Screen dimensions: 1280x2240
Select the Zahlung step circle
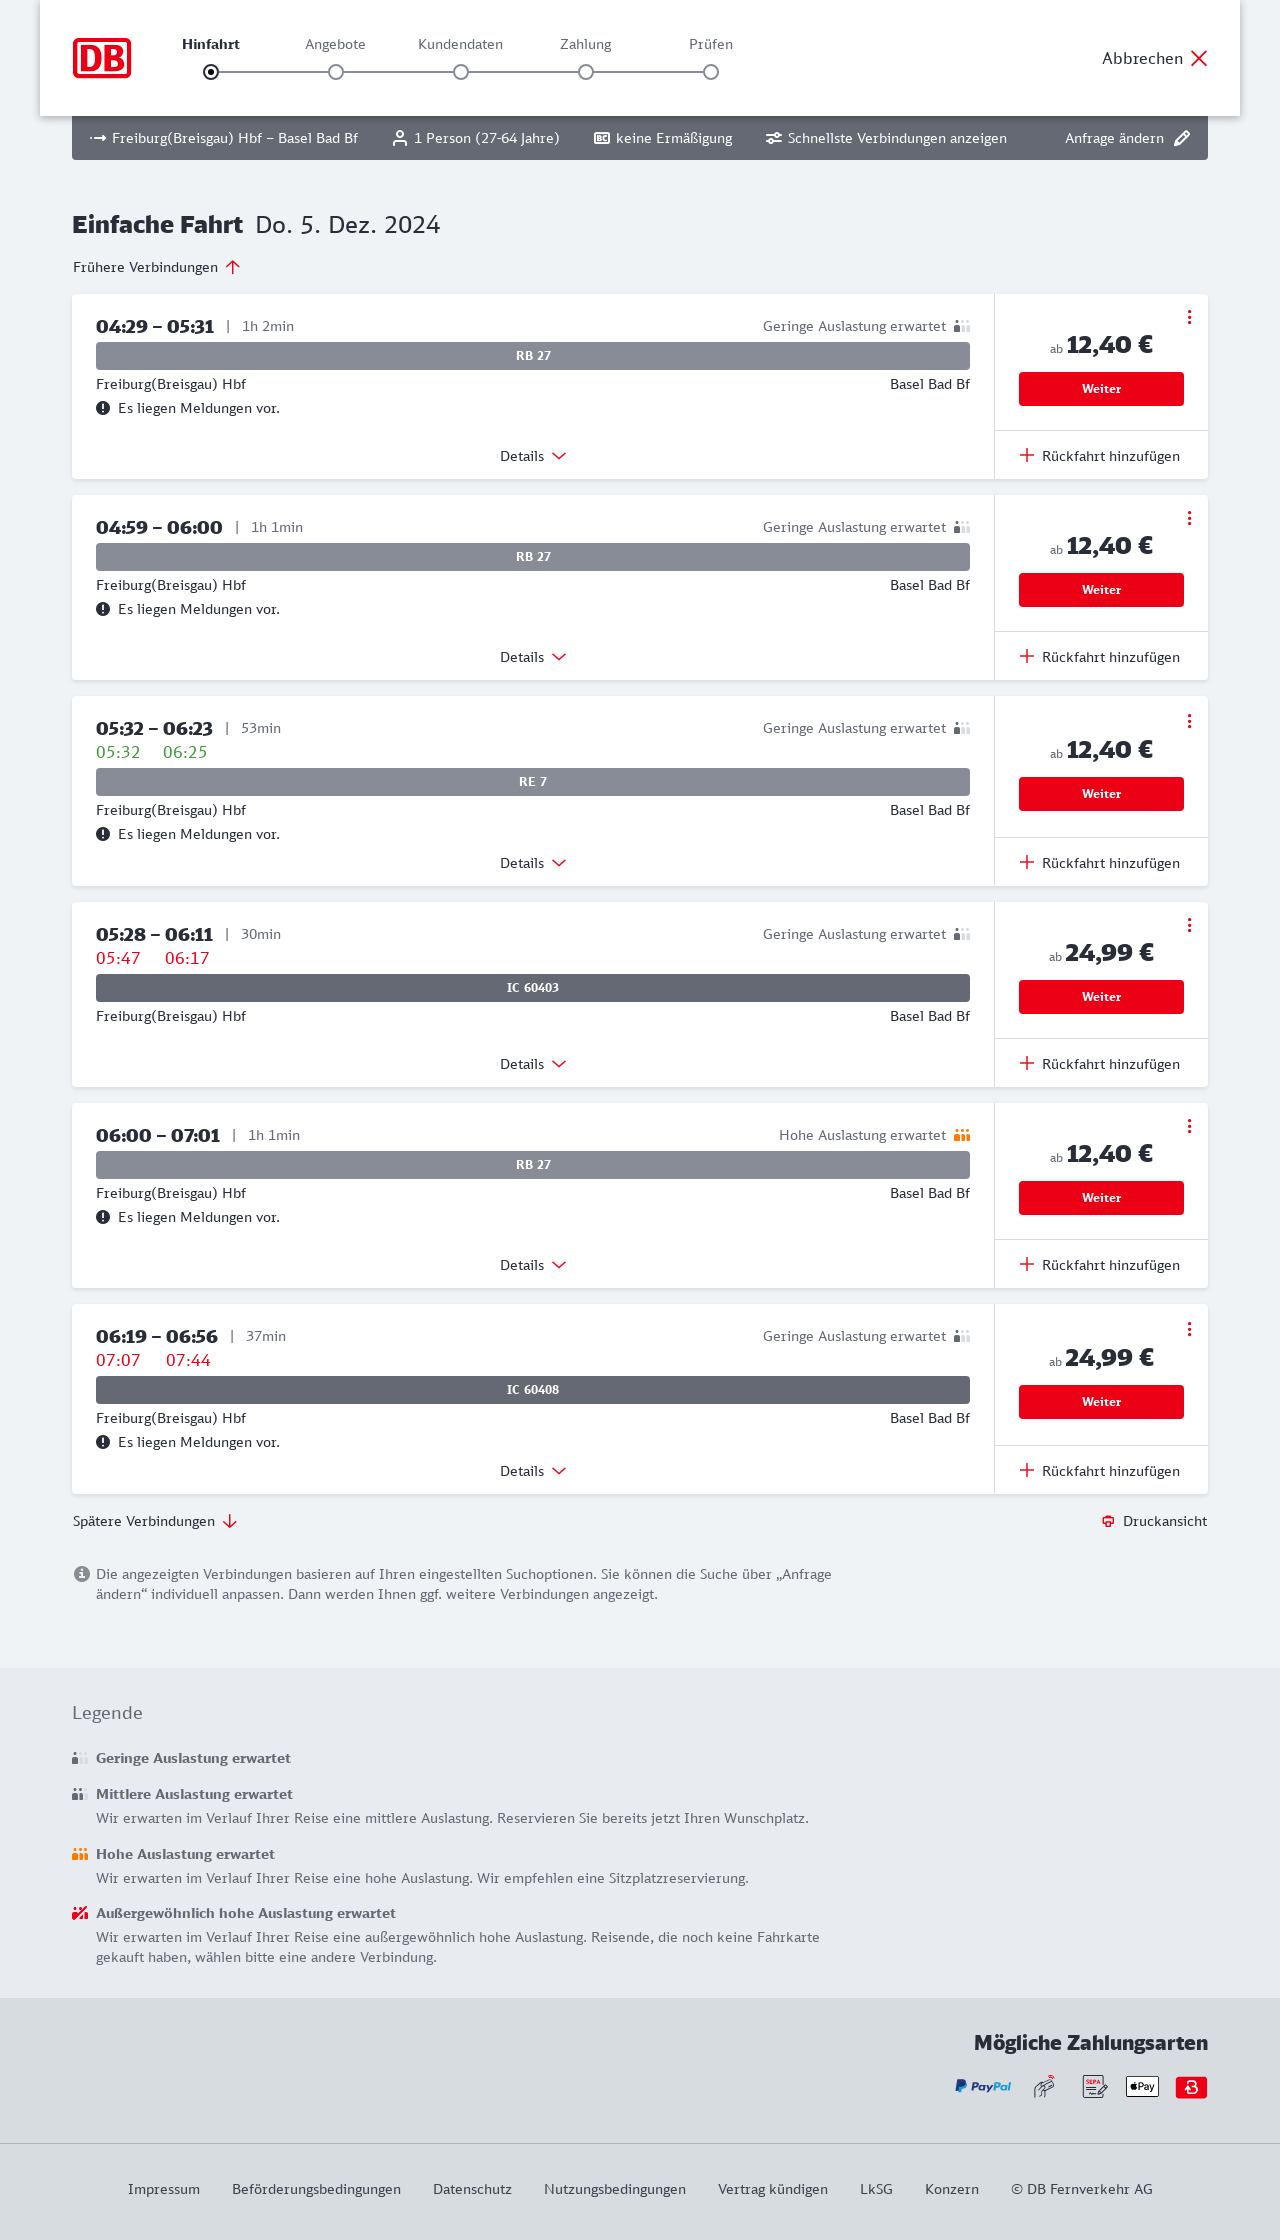(x=586, y=72)
